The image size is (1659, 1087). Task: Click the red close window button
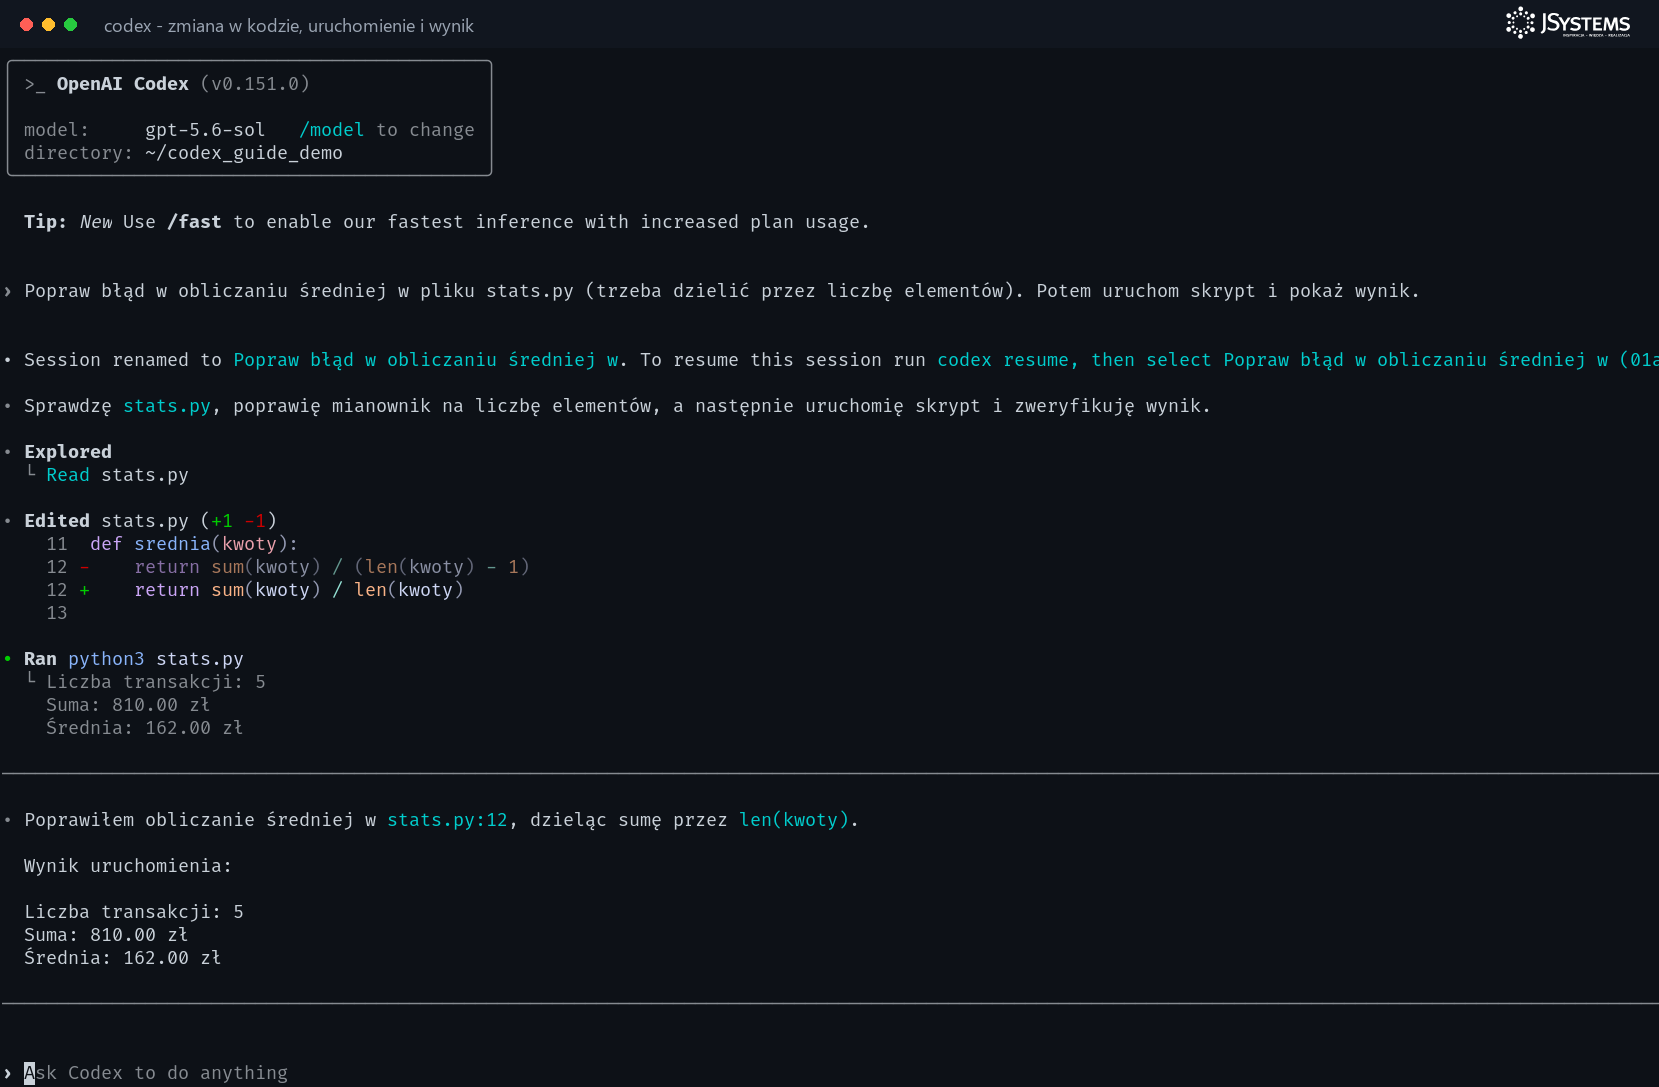click(27, 25)
